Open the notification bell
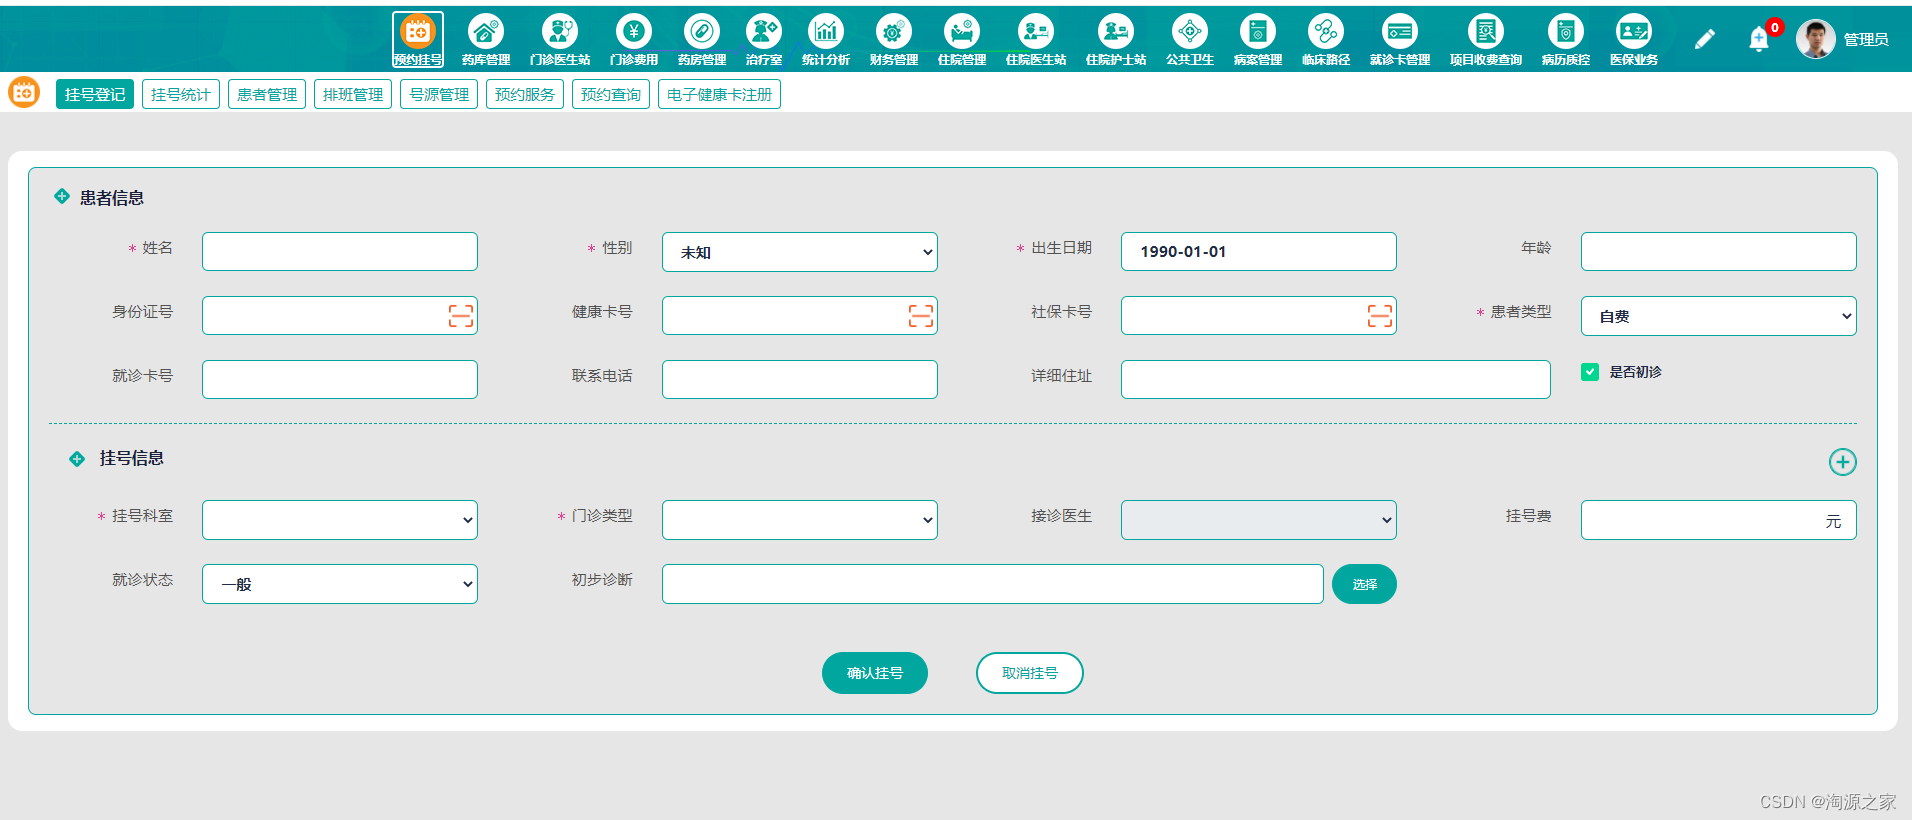 [x=1759, y=39]
